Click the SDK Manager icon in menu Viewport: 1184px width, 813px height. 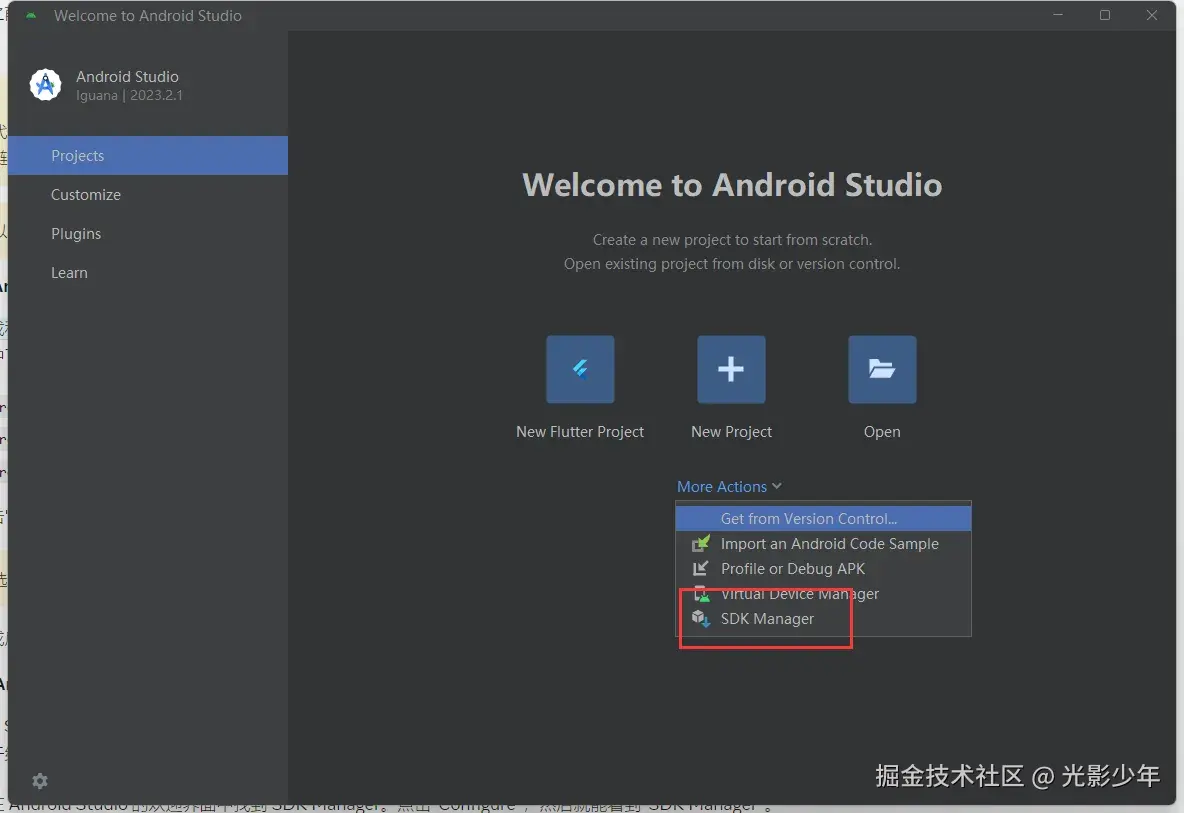click(x=701, y=619)
